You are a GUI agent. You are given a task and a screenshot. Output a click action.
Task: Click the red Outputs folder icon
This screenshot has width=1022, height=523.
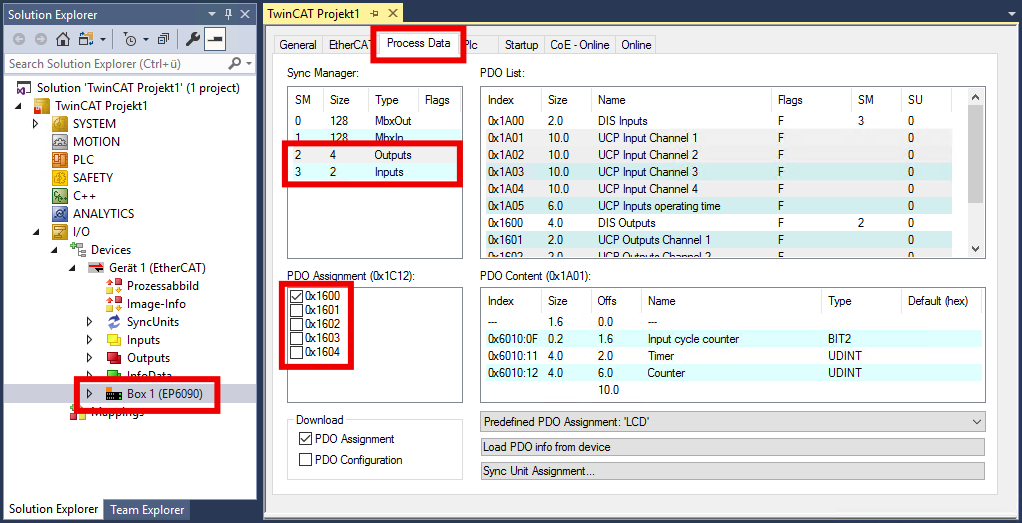tap(114, 358)
